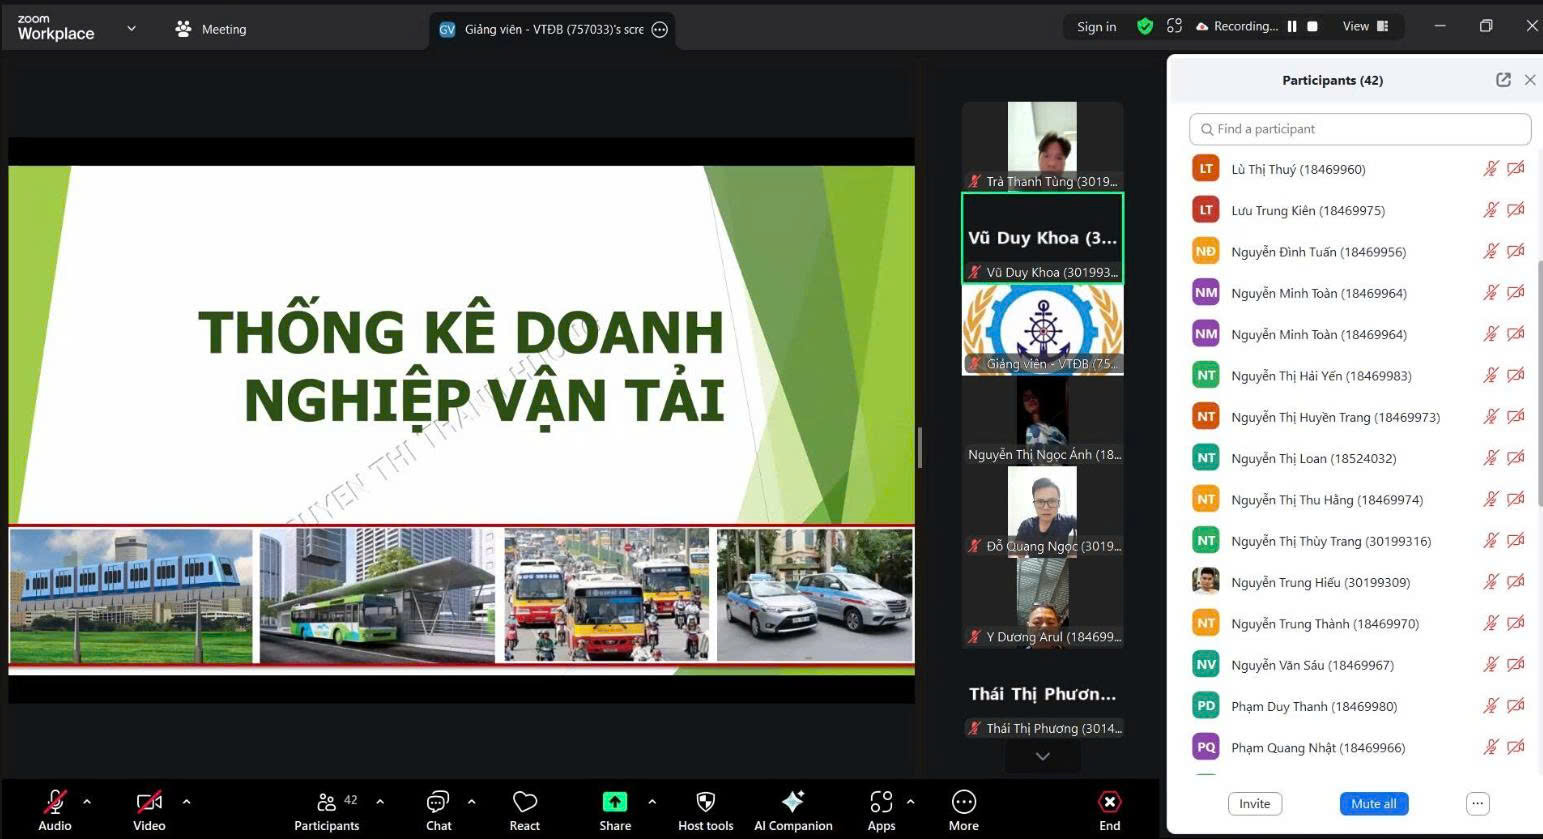
Task: Open Host tools shield icon
Action: coord(705,802)
